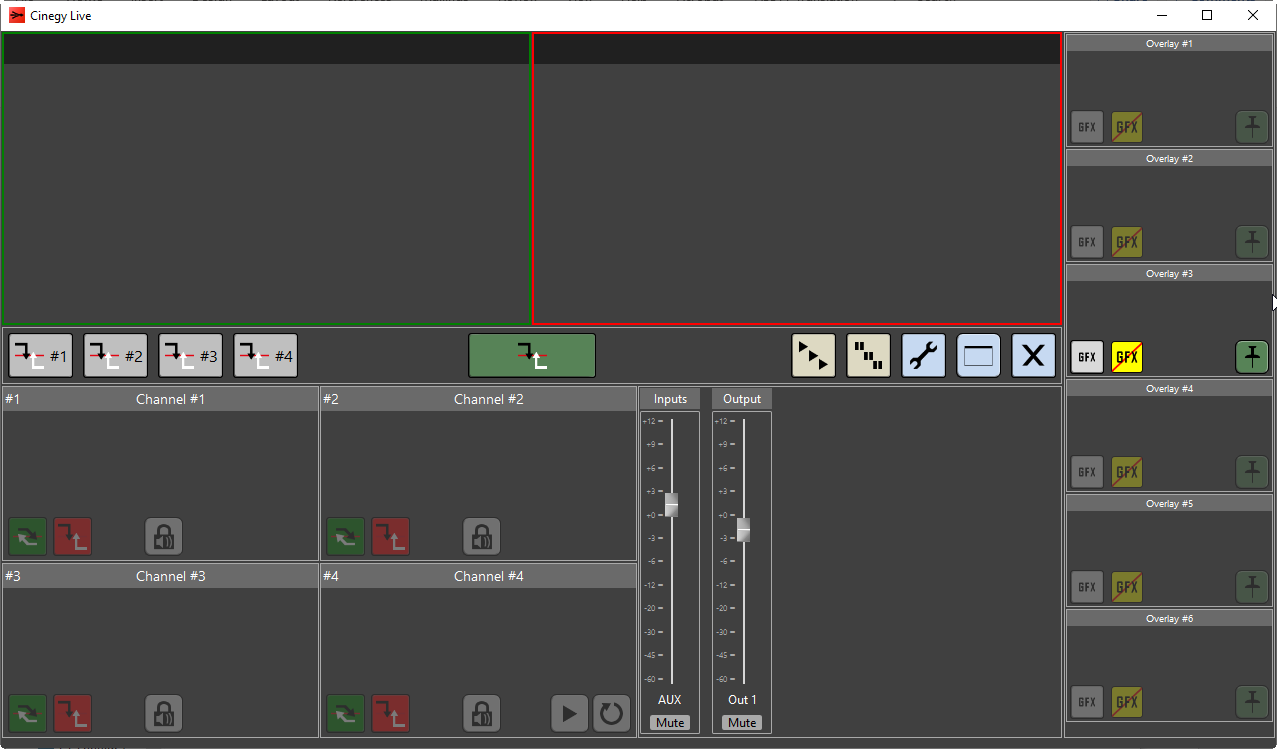
Task: Click Channel #4 loop/restart button
Action: (612, 714)
